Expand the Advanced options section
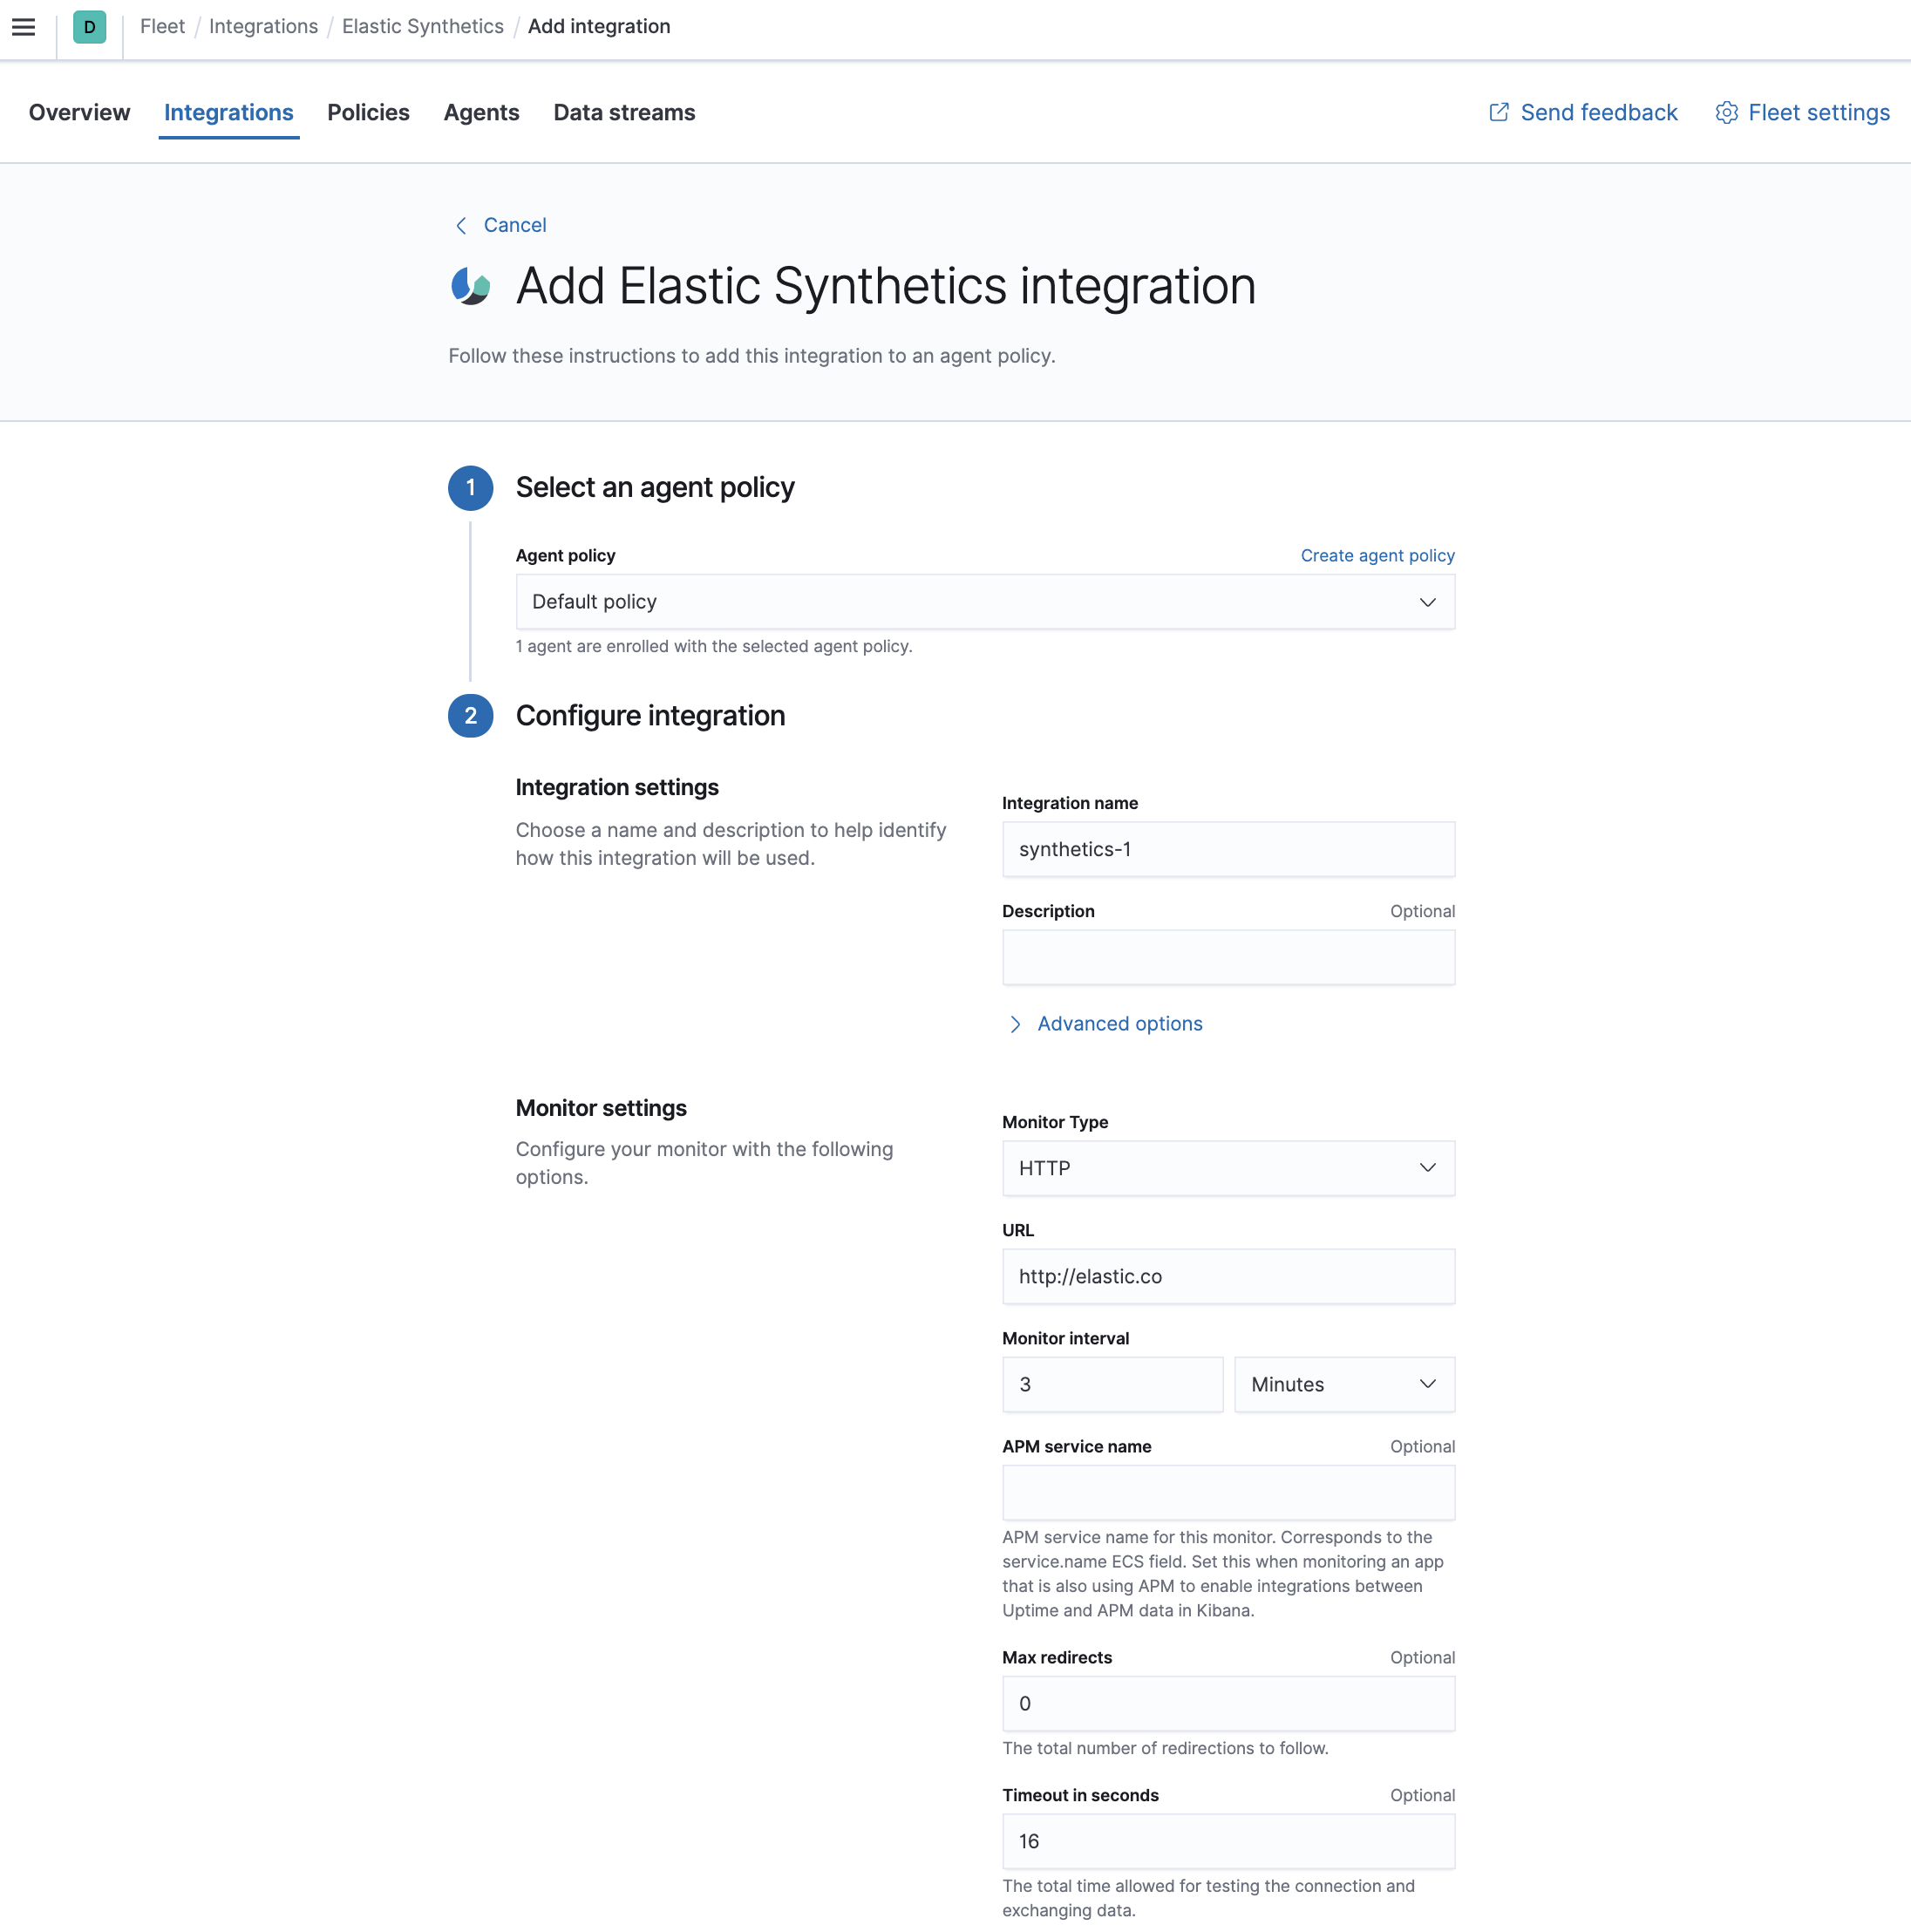This screenshot has height=1932, width=1911. tap(1118, 1023)
